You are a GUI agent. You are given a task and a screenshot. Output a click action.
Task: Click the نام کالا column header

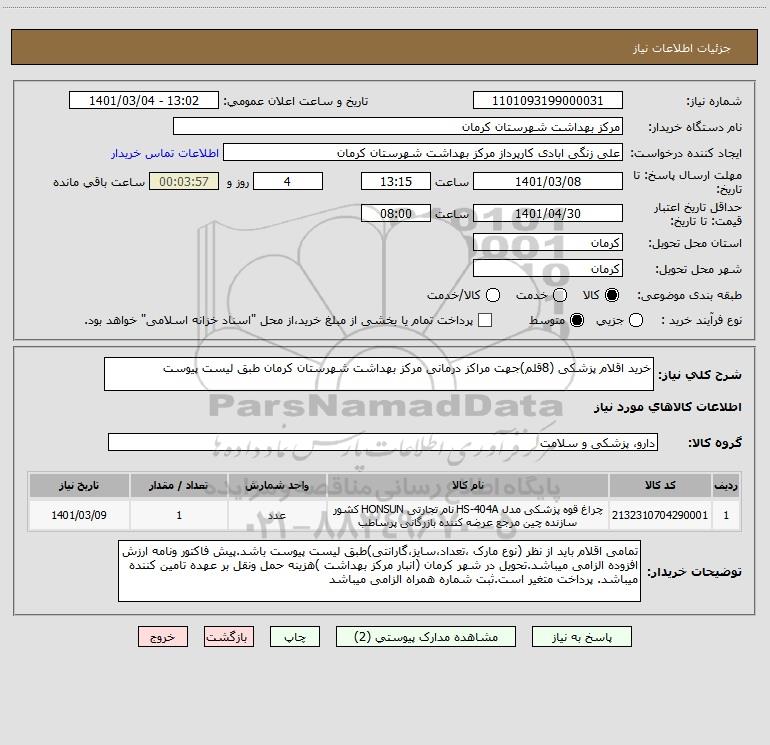point(468,485)
